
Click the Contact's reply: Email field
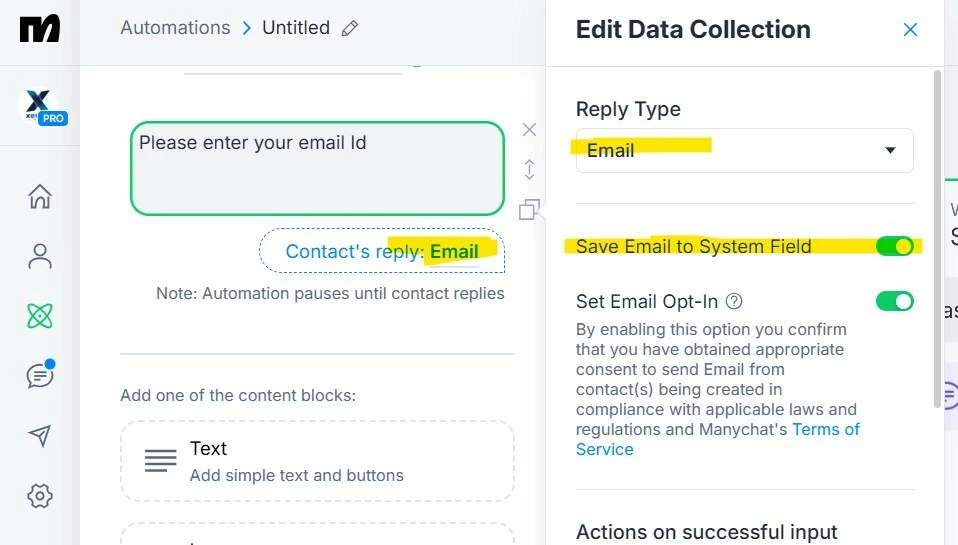click(382, 251)
